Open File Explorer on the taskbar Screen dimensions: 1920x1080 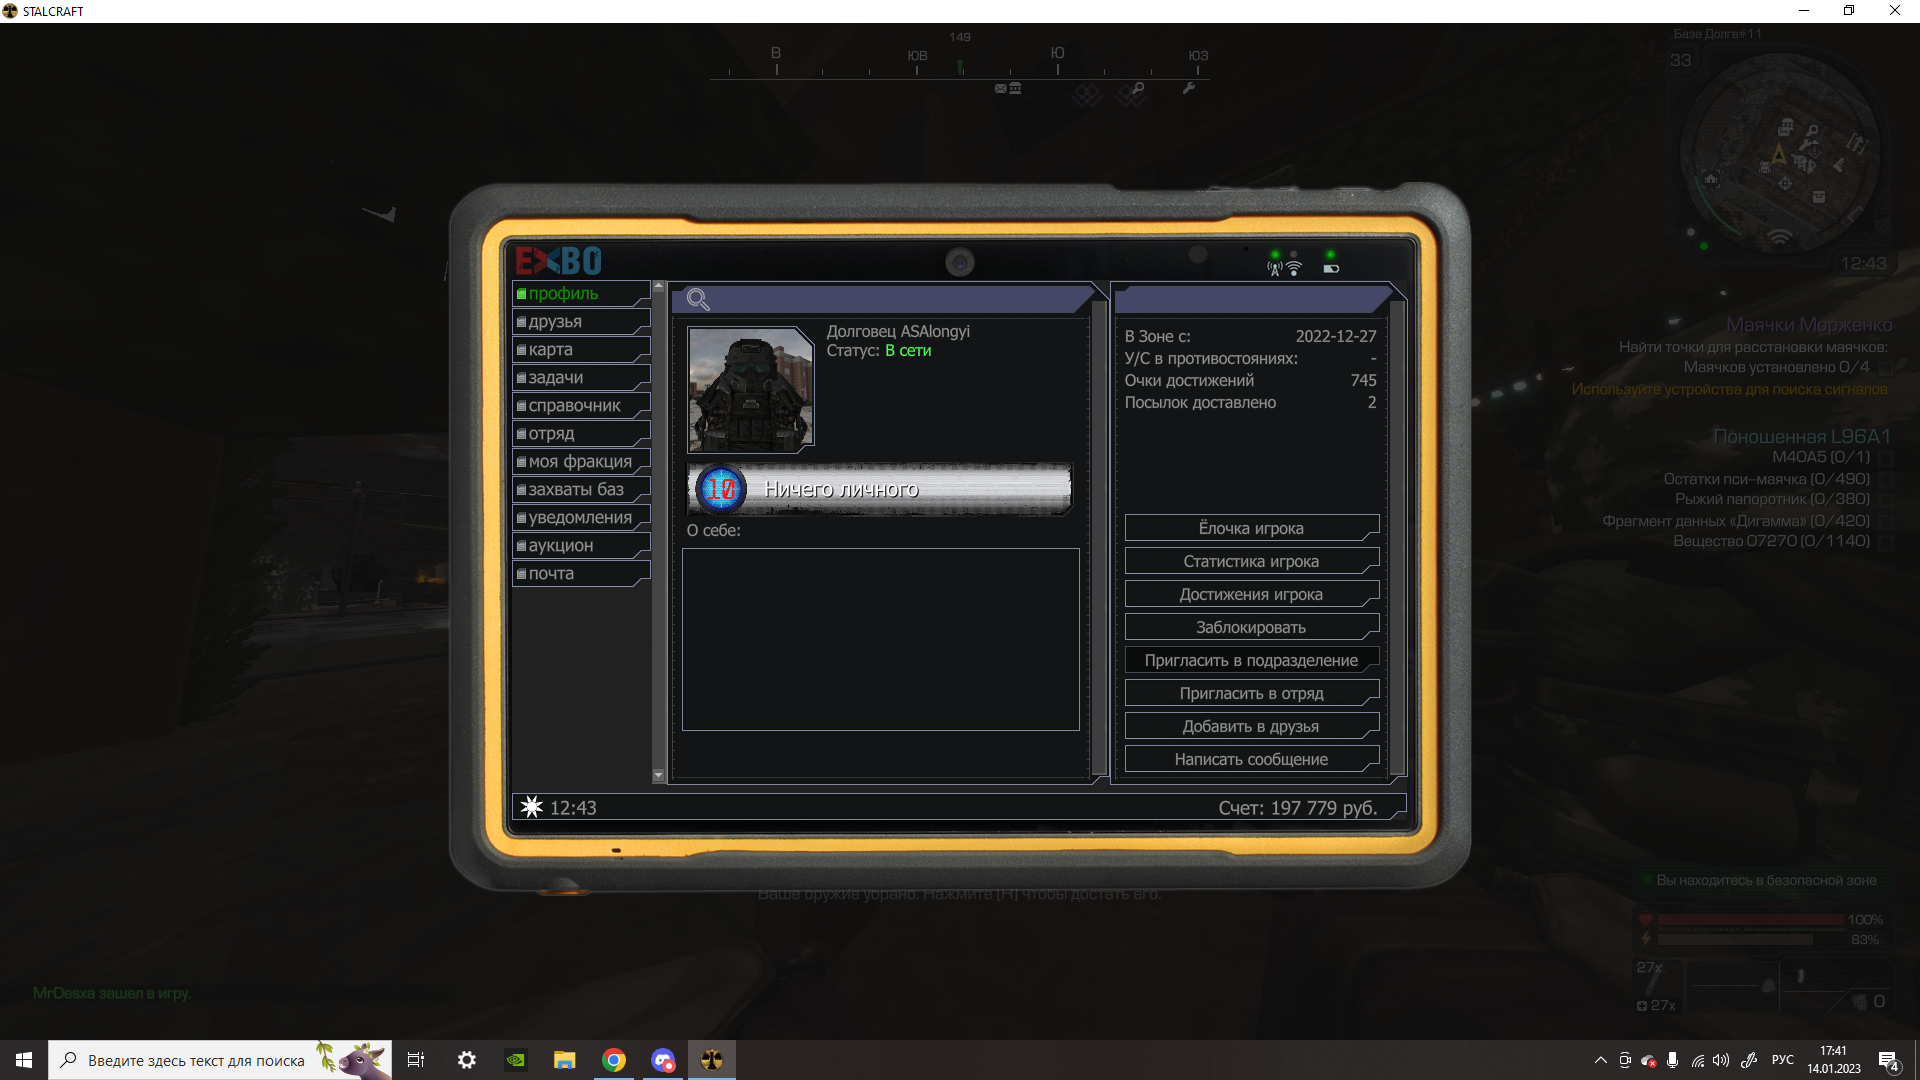tap(565, 1060)
